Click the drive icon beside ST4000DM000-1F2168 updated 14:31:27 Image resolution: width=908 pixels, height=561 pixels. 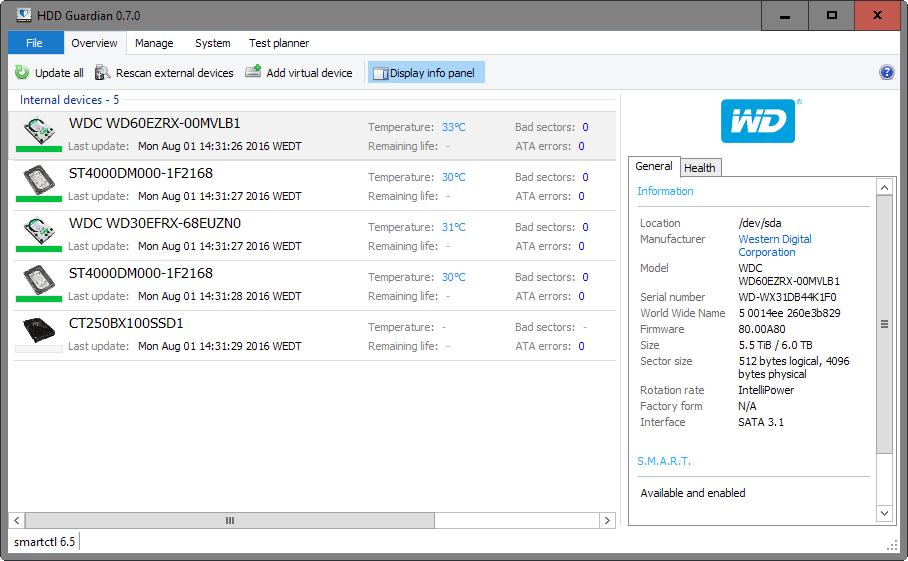pos(39,181)
